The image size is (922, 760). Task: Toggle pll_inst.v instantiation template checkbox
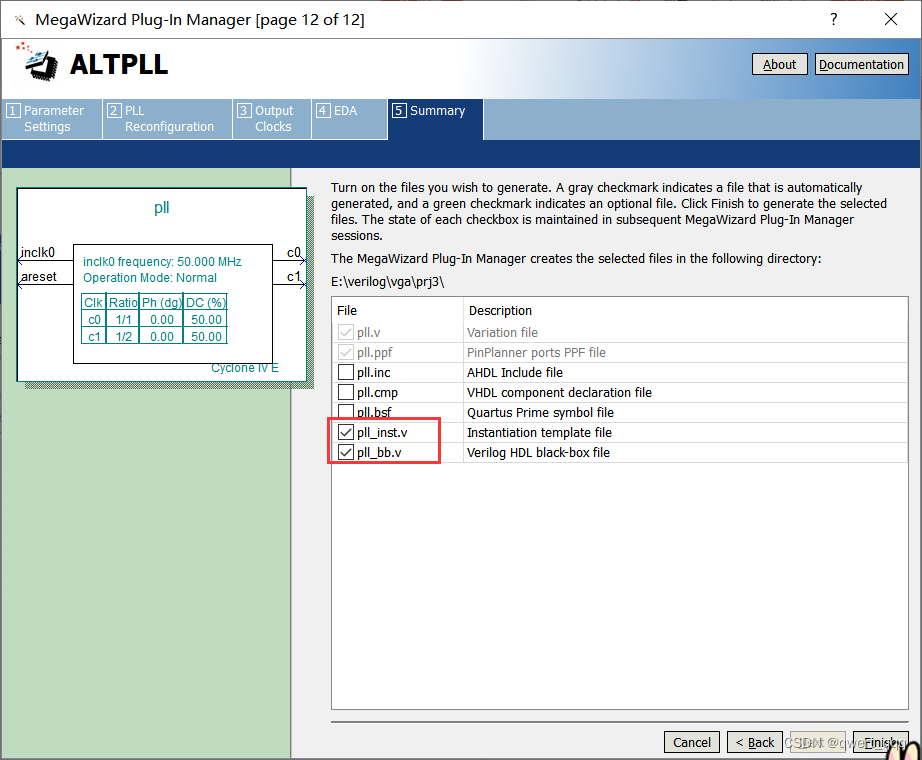(x=346, y=432)
